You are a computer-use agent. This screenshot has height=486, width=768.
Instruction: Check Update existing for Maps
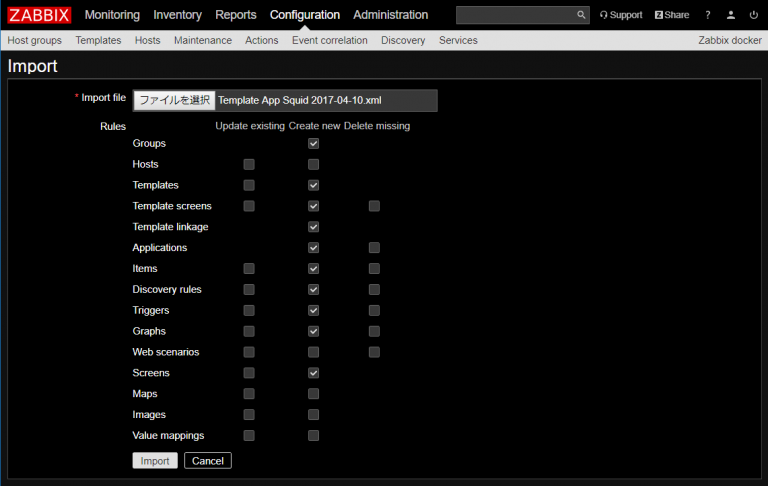point(249,393)
